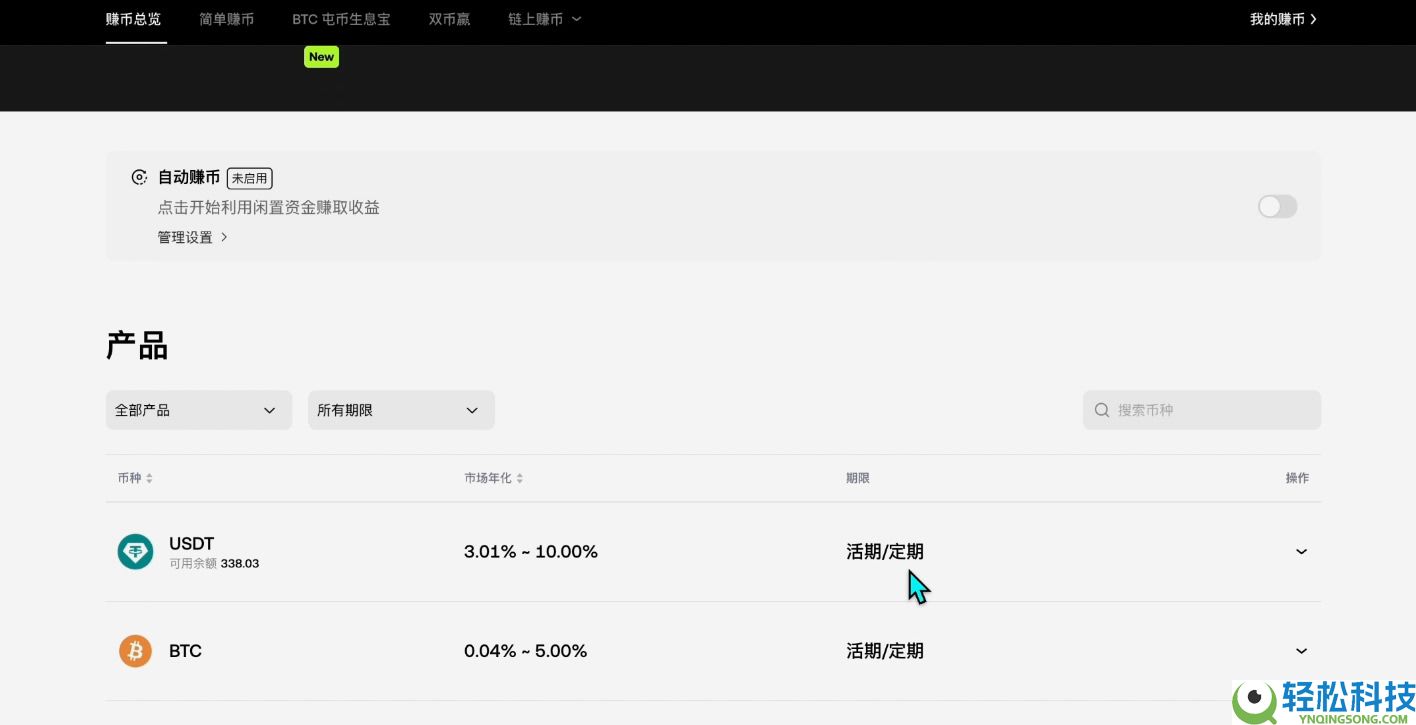Viewport: 1416px width, 725px height.
Task: Open the 所有期限 dropdown
Action: pyautogui.click(x=401, y=409)
